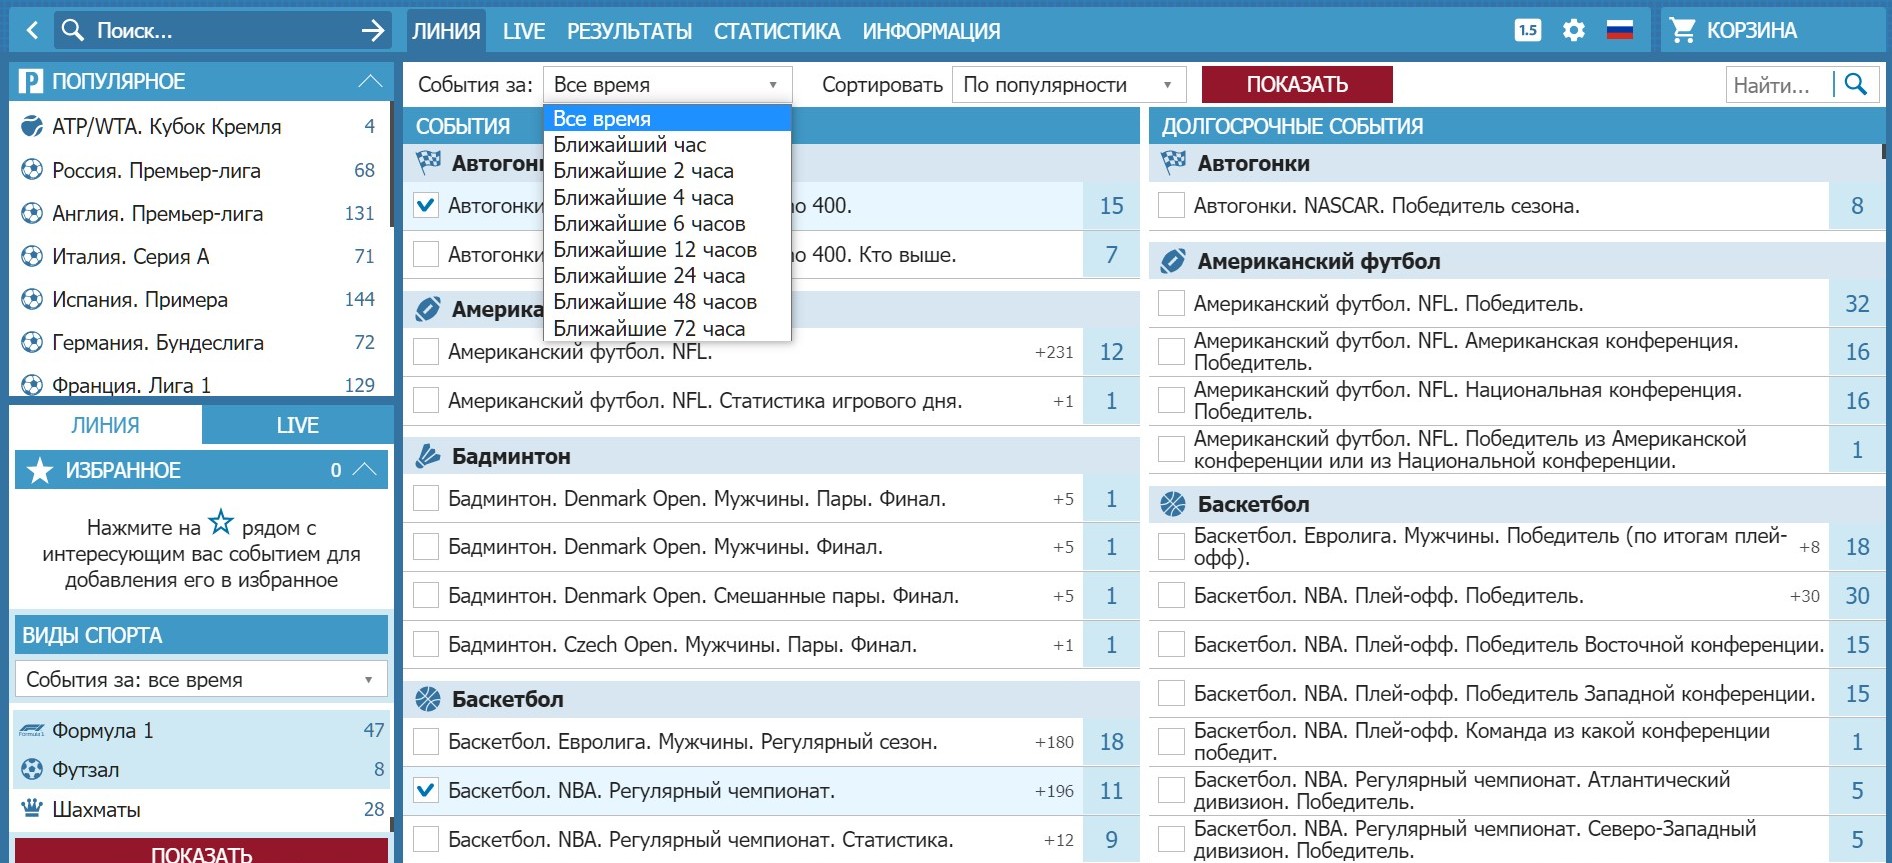Viewport: 1892px width, 863px height.
Task: Check Евролига Регулярный сезон checkbox
Action: pos(426,741)
